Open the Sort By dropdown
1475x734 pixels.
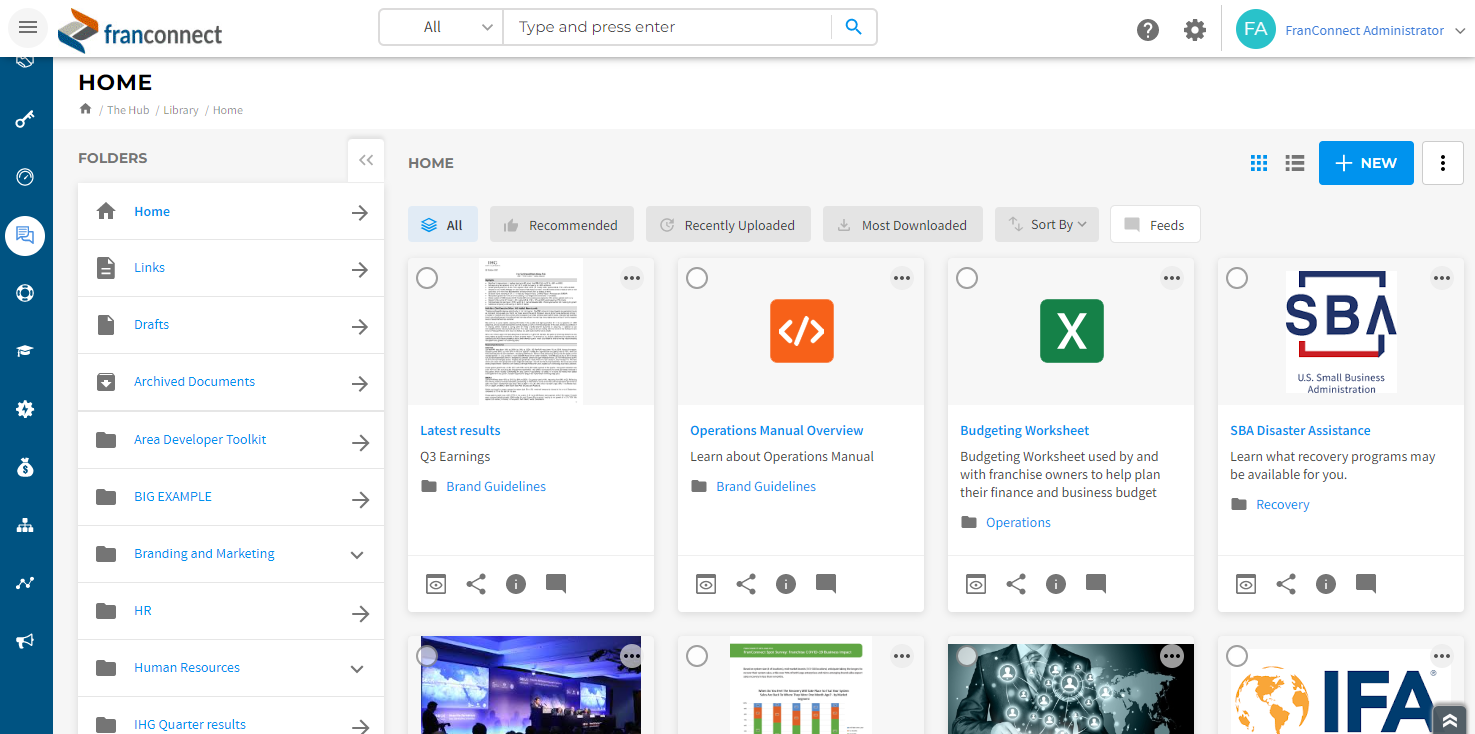click(1047, 225)
